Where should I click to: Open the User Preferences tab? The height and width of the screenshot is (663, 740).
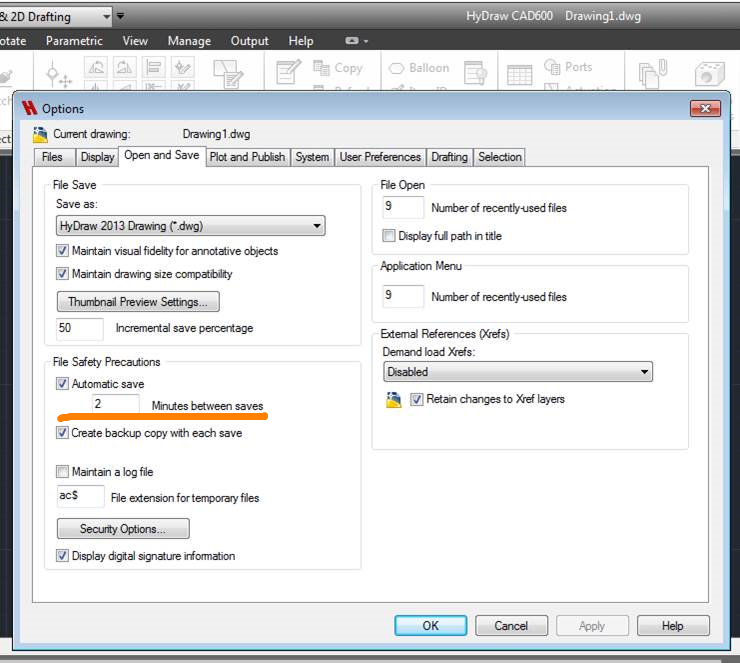click(x=380, y=157)
